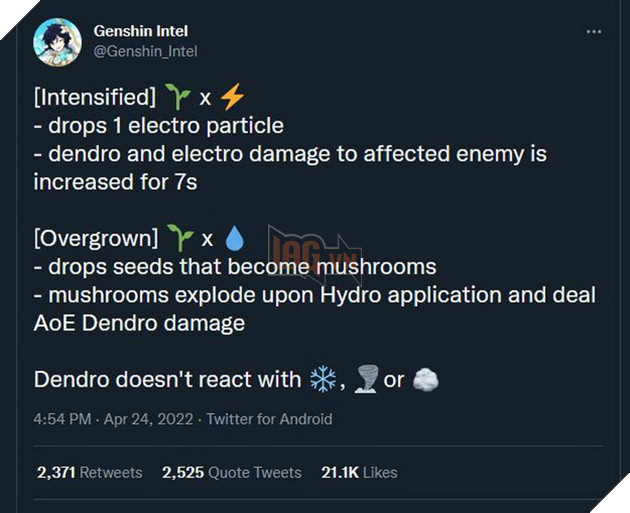View the 2,371 Retweets list

(89, 472)
